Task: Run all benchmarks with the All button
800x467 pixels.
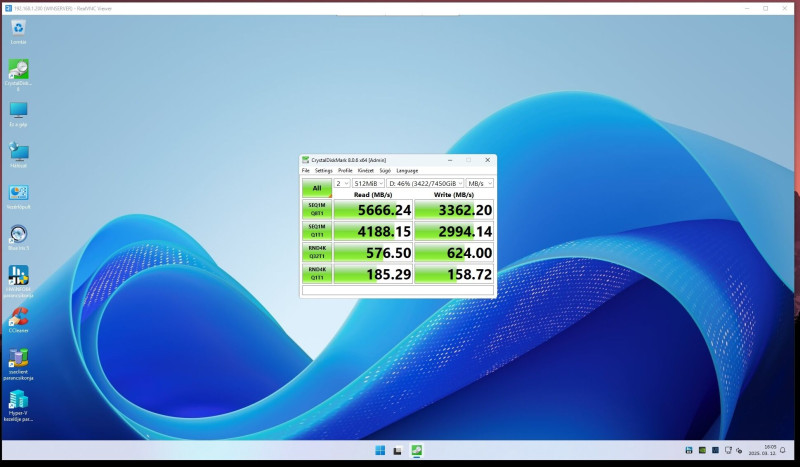Action: (x=317, y=188)
